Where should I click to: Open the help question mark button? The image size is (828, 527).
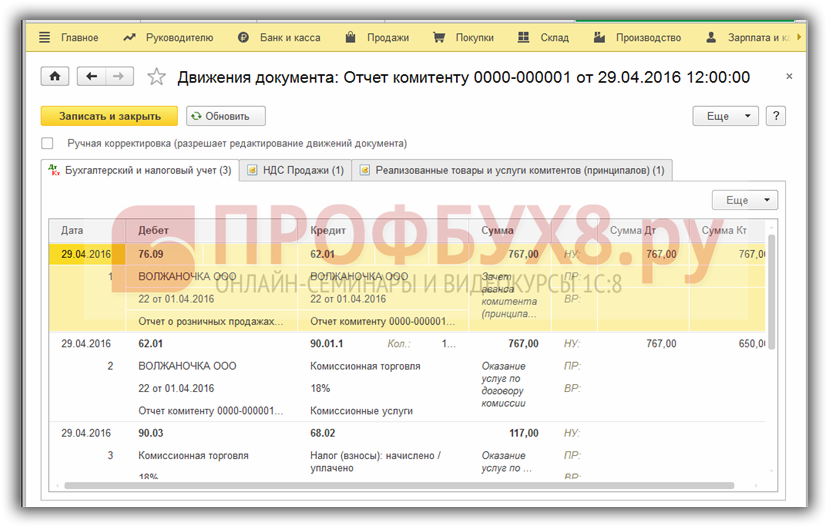(x=775, y=116)
